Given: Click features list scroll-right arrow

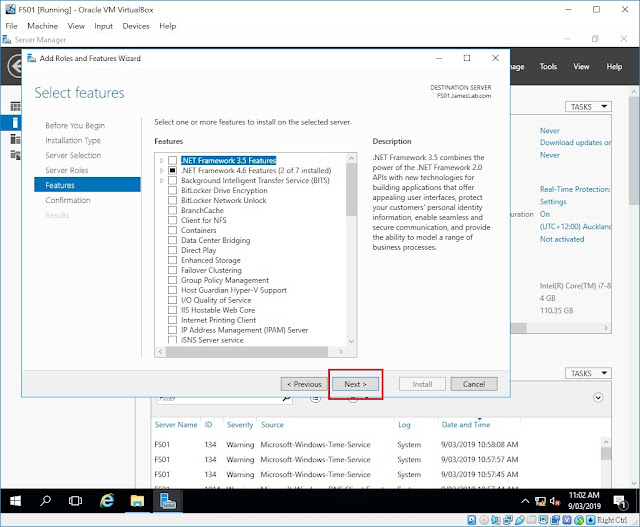Looking at the screenshot, I should [341, 351].
